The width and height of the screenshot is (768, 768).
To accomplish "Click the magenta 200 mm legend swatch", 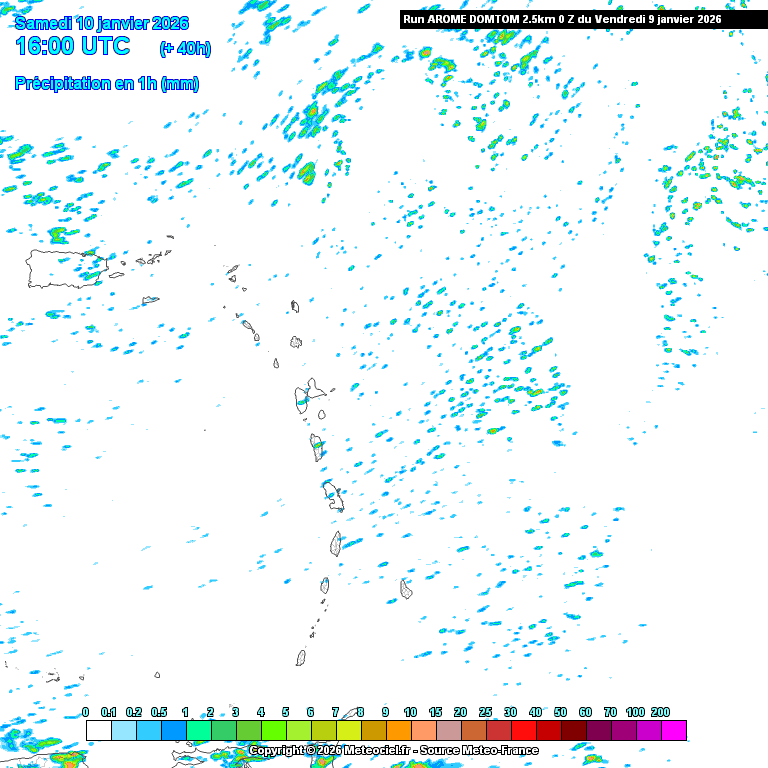I will [x=674, y=730].
